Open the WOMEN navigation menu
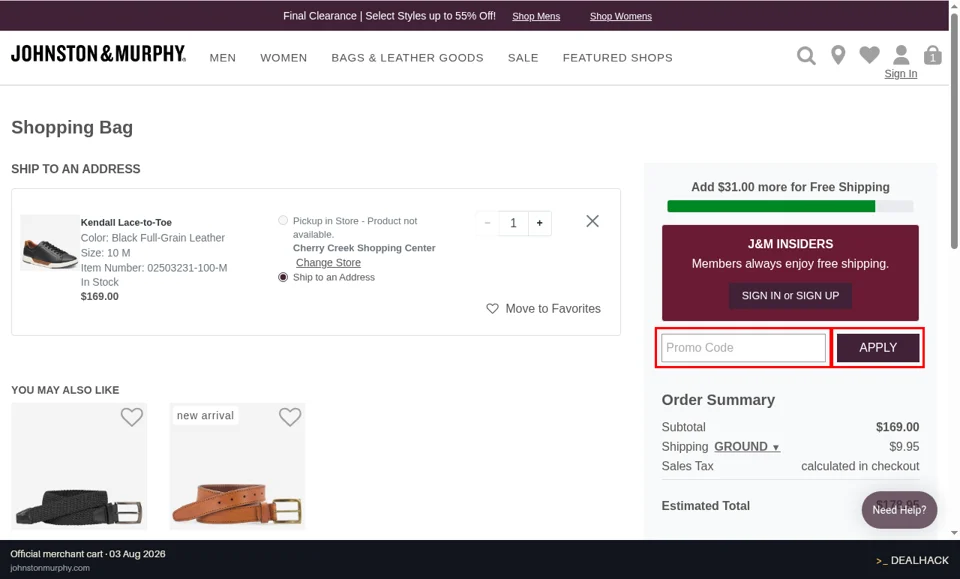This screenshot has width=960, height=579. (283, 58)
